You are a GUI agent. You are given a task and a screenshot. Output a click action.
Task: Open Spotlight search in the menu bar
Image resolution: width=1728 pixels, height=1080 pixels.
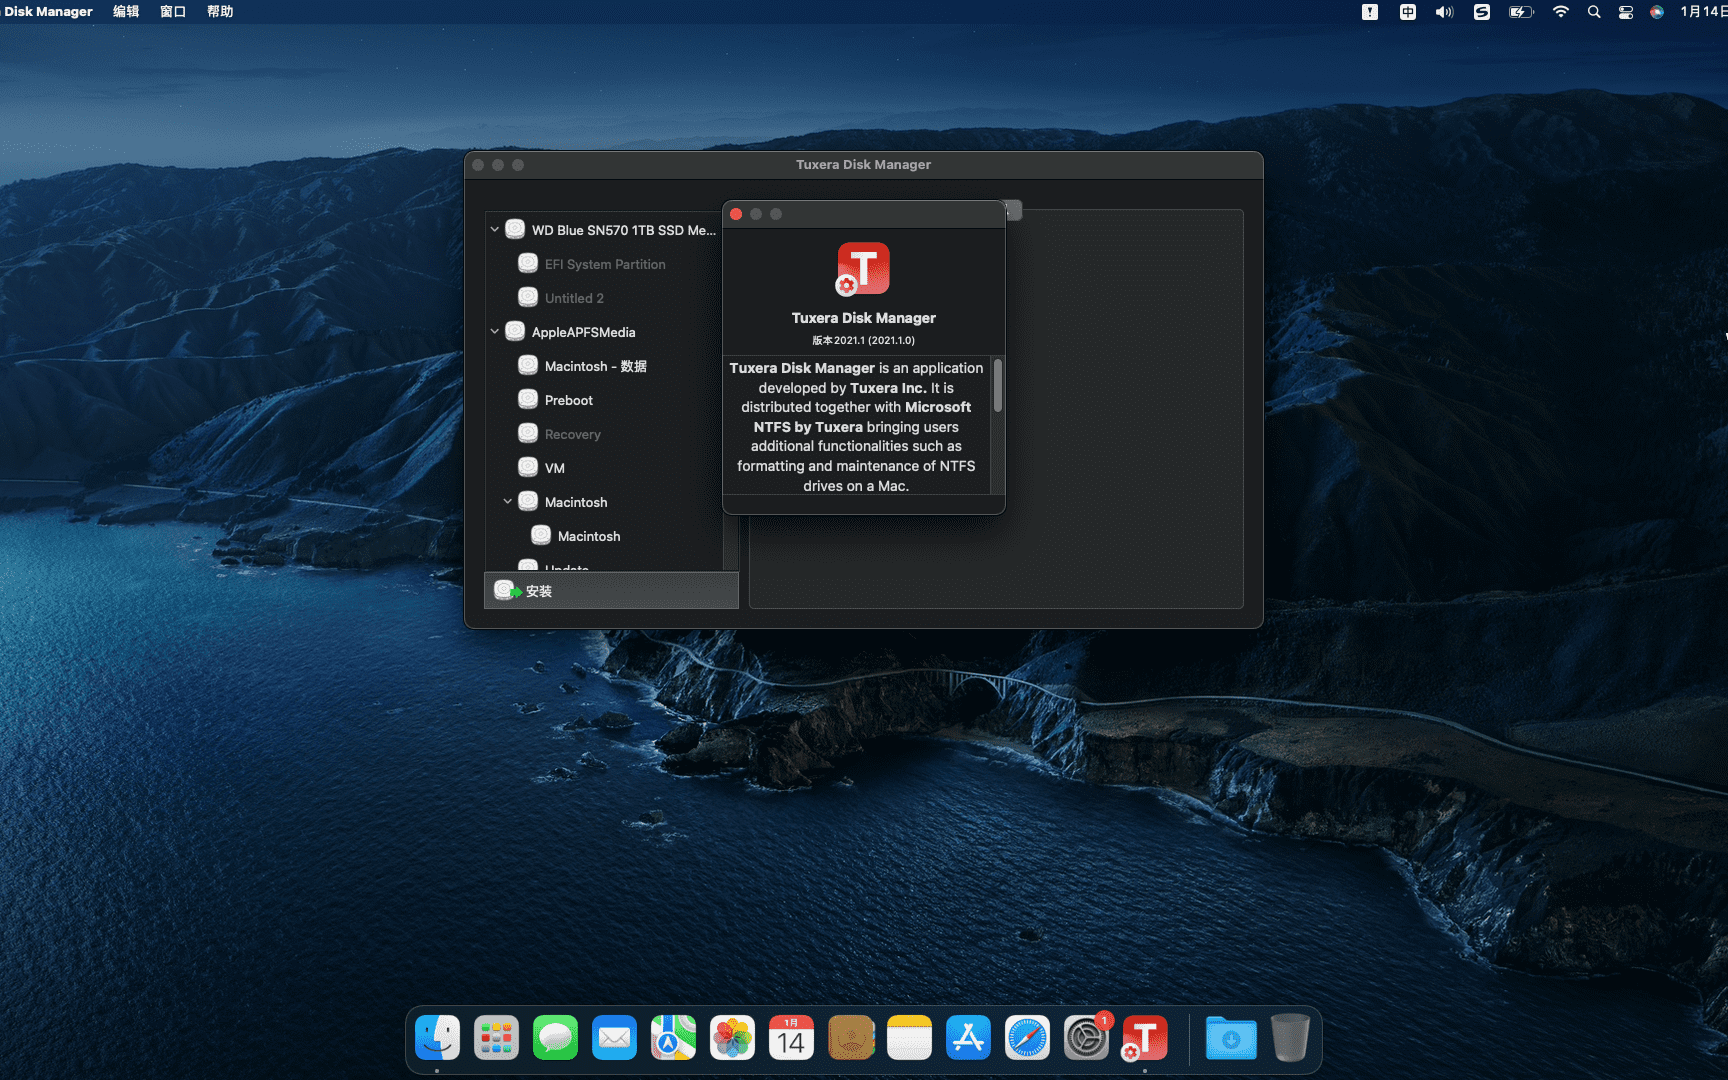1594,12
